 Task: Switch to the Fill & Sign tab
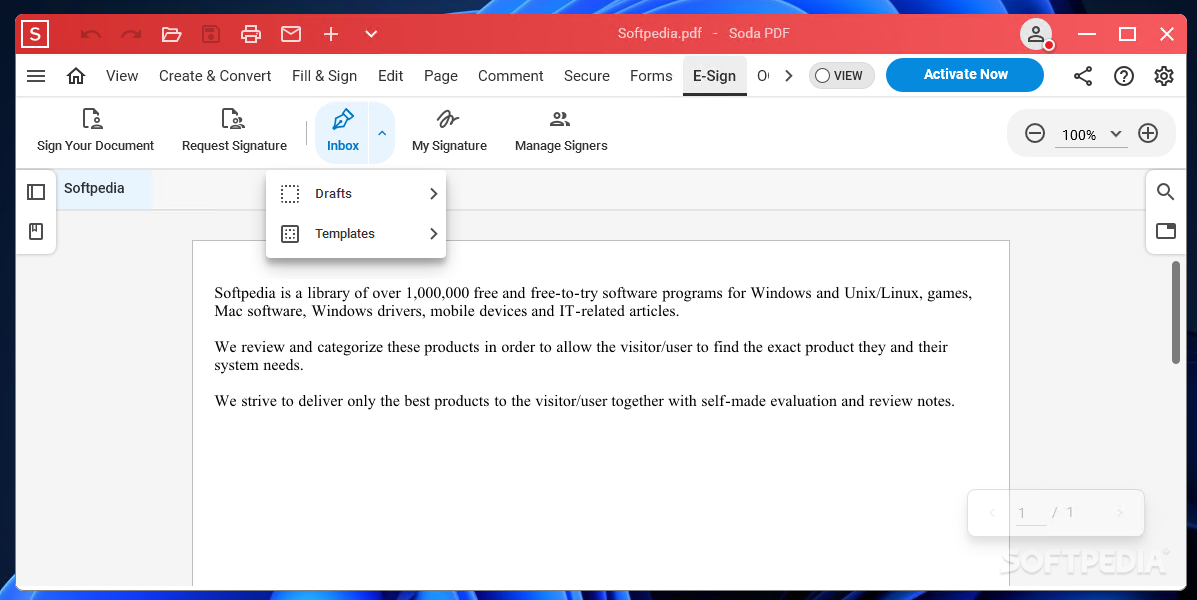[324, 76]
